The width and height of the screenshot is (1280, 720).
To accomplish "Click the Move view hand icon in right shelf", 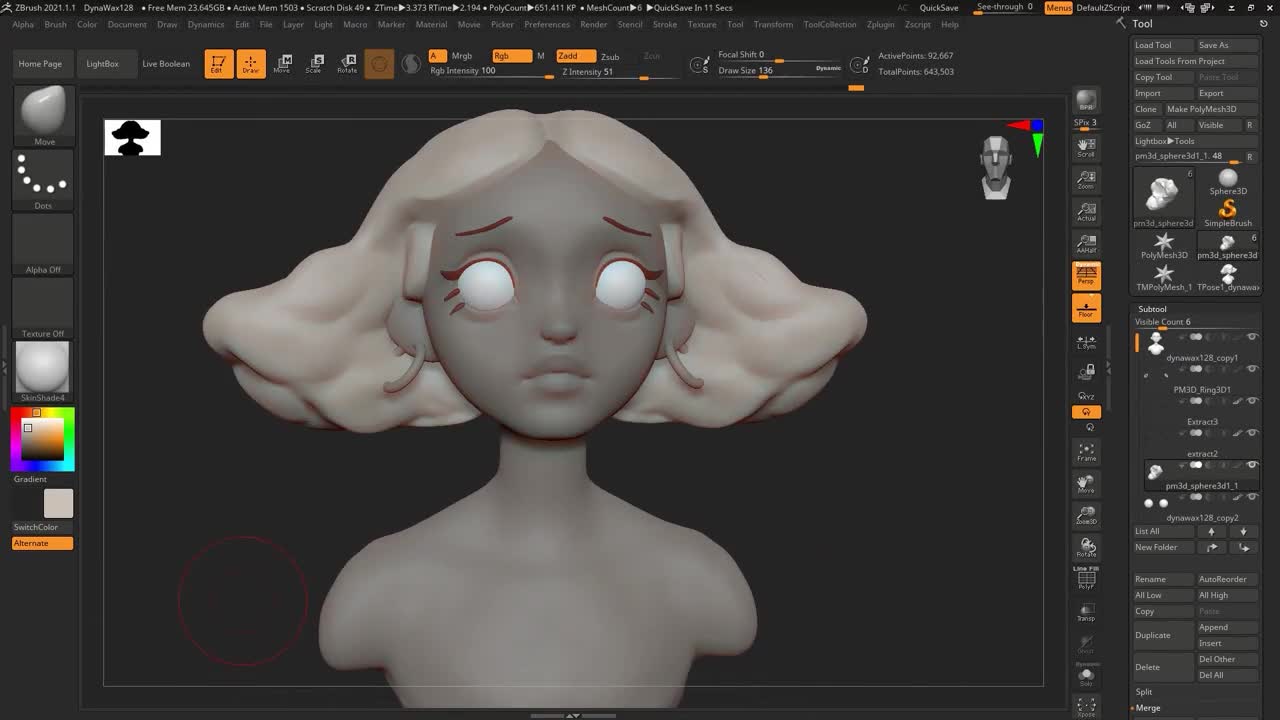I will click(x=1086, y=483).
